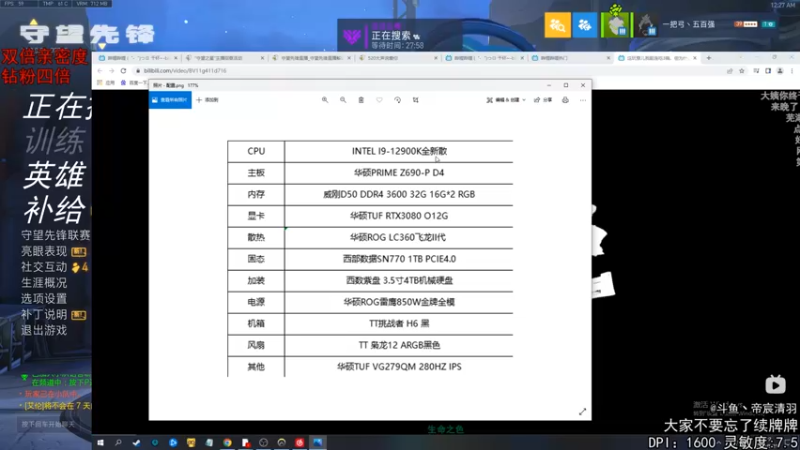The width and height of the screenshot is (800, 450).
Task: Click 添加到 in the Photos toolbar
Action: pyautogui.click(x=208, y=100)
